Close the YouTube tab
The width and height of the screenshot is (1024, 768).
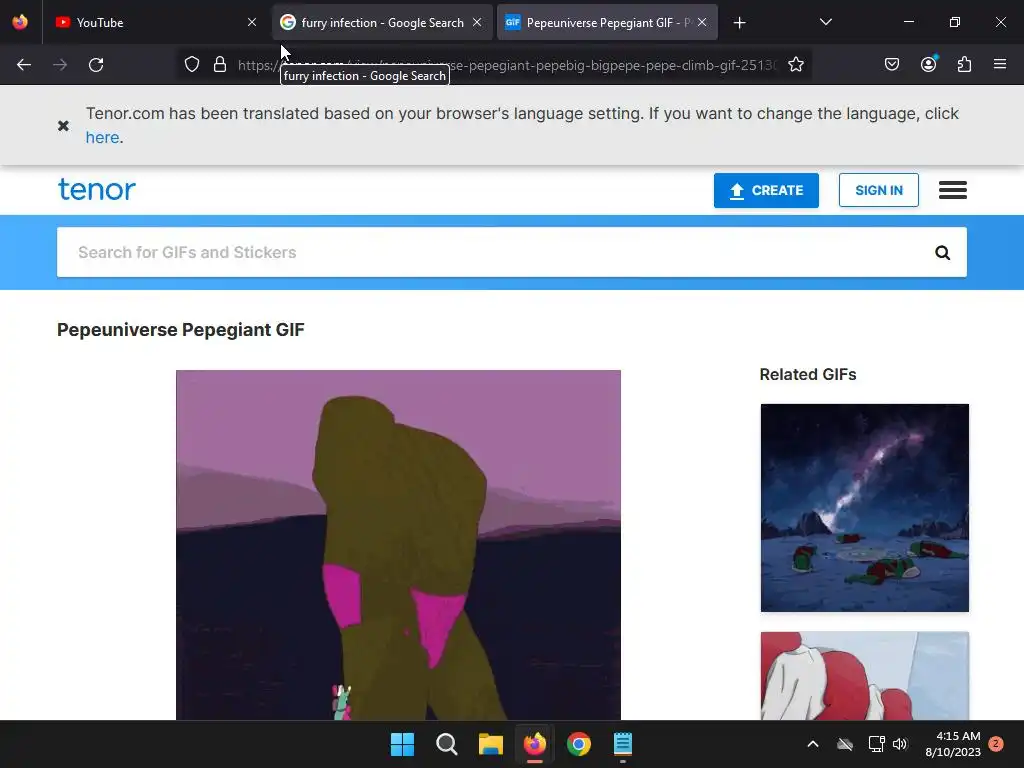pyautogui.click(x=252, y=22)
